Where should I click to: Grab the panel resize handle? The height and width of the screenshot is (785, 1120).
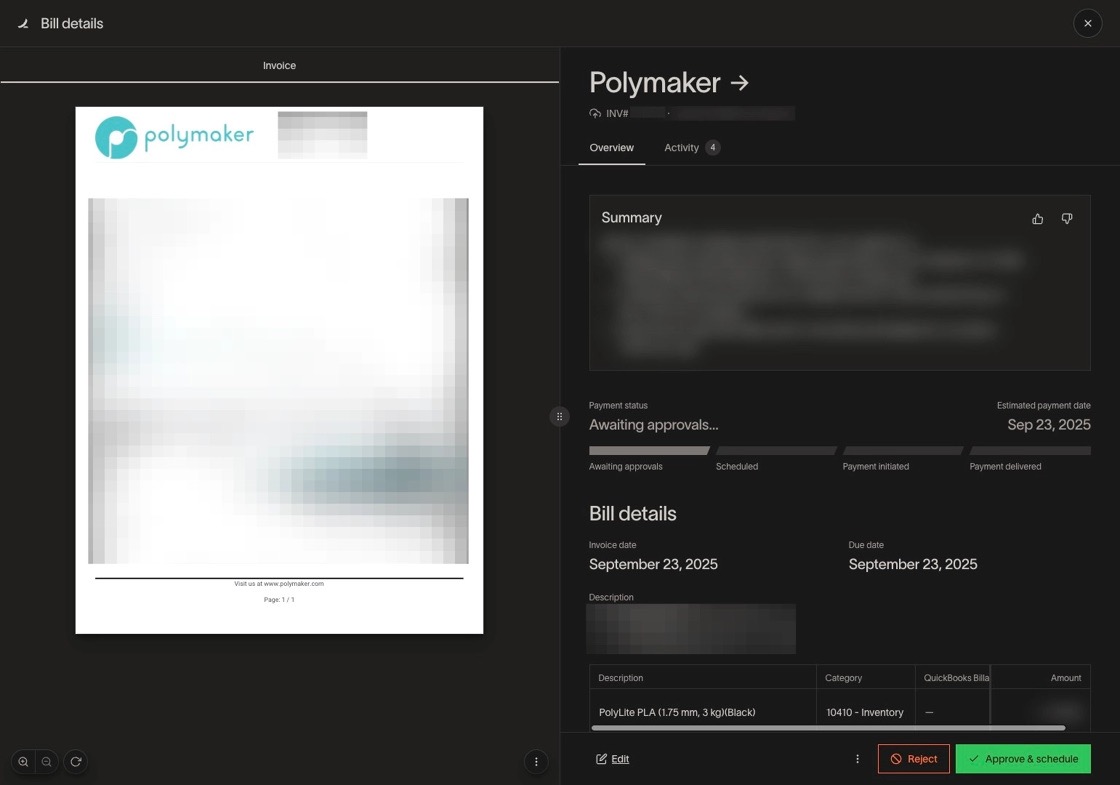559,417
